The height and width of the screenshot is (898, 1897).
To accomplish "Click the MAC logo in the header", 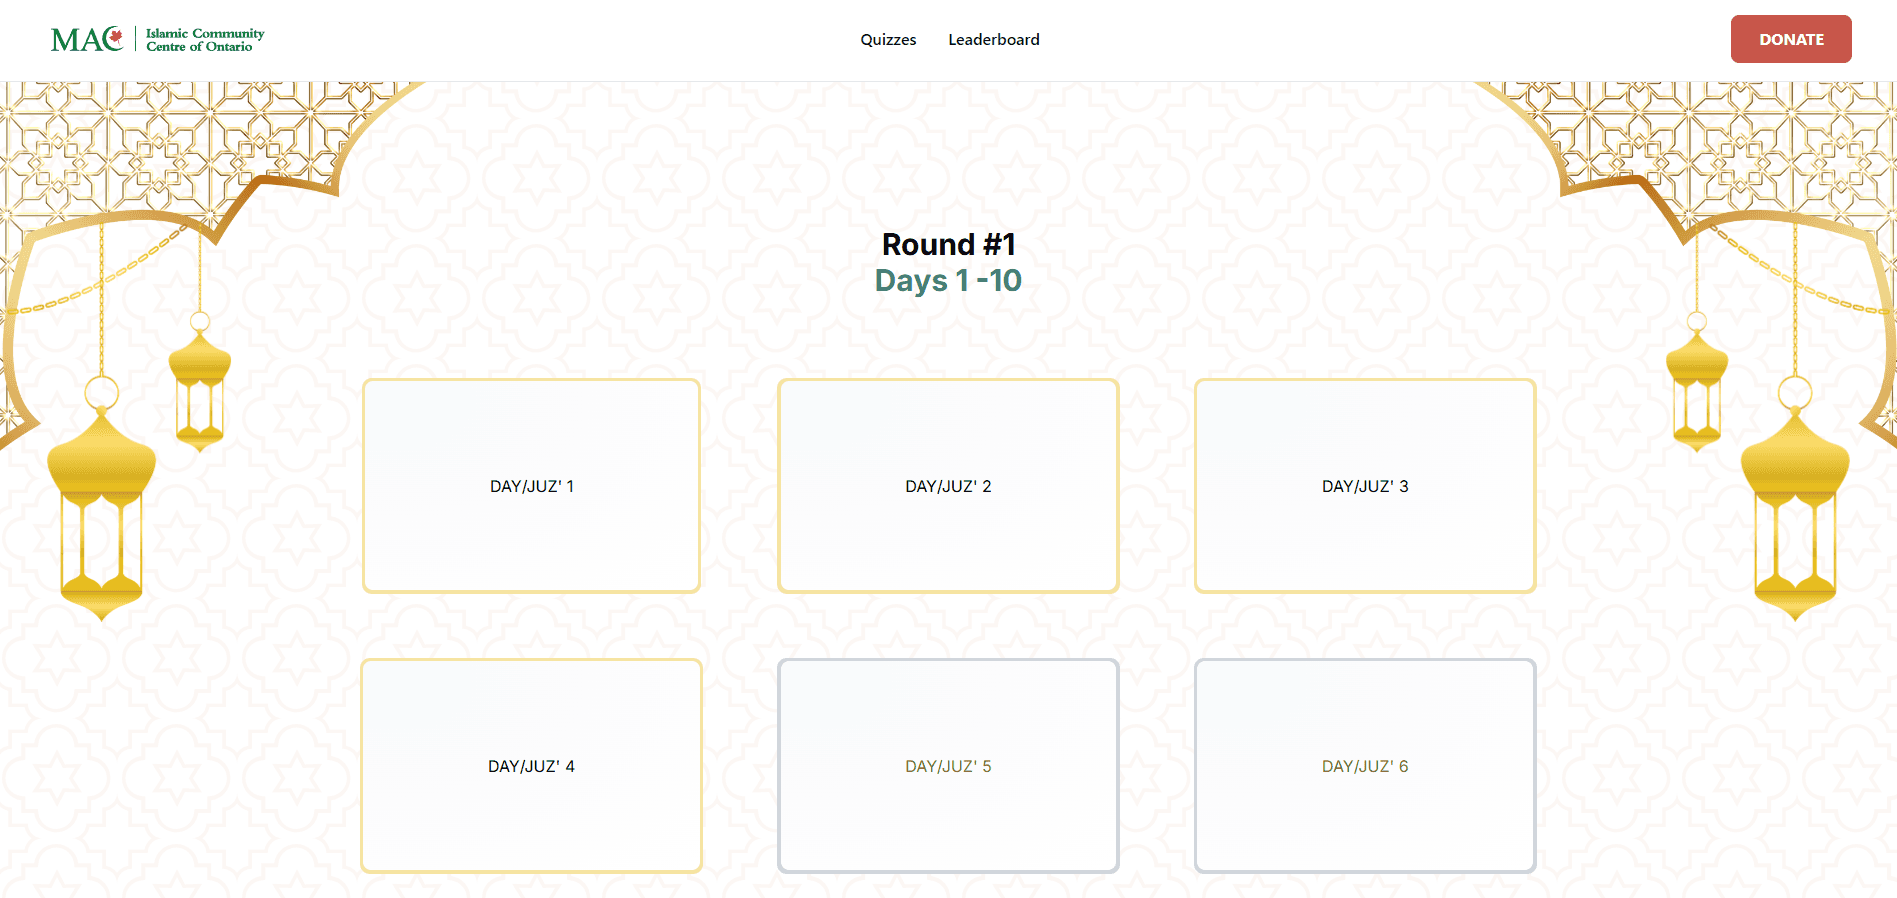I will click(157, 39).
